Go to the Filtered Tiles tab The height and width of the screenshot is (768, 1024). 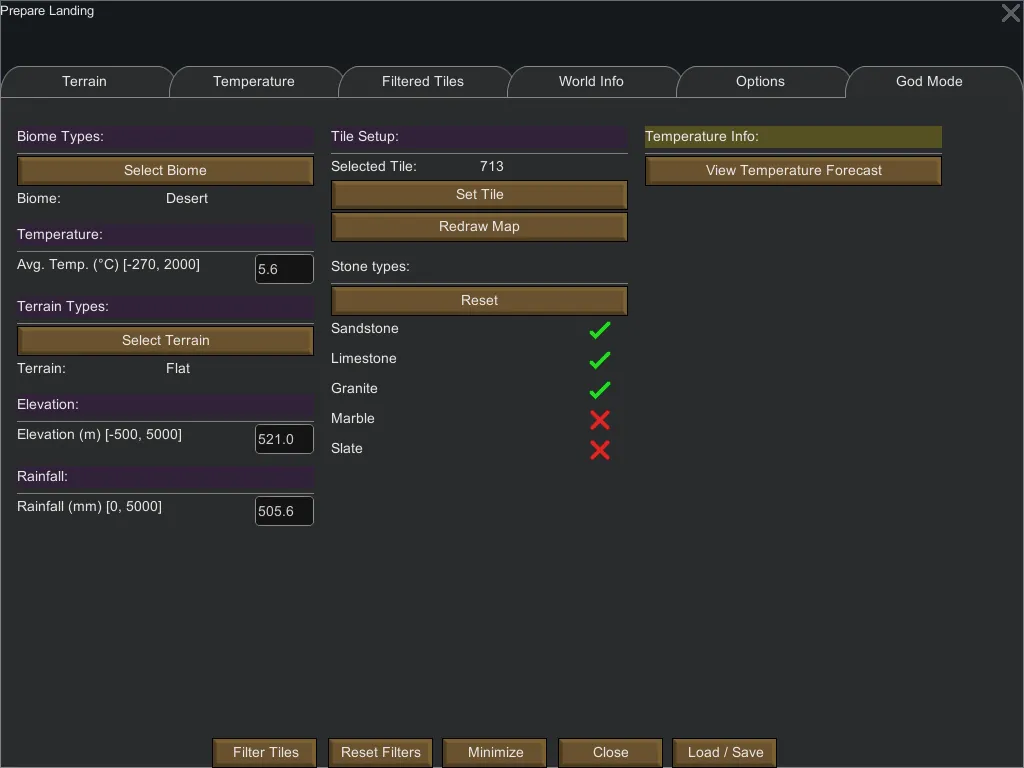(422, 82)
